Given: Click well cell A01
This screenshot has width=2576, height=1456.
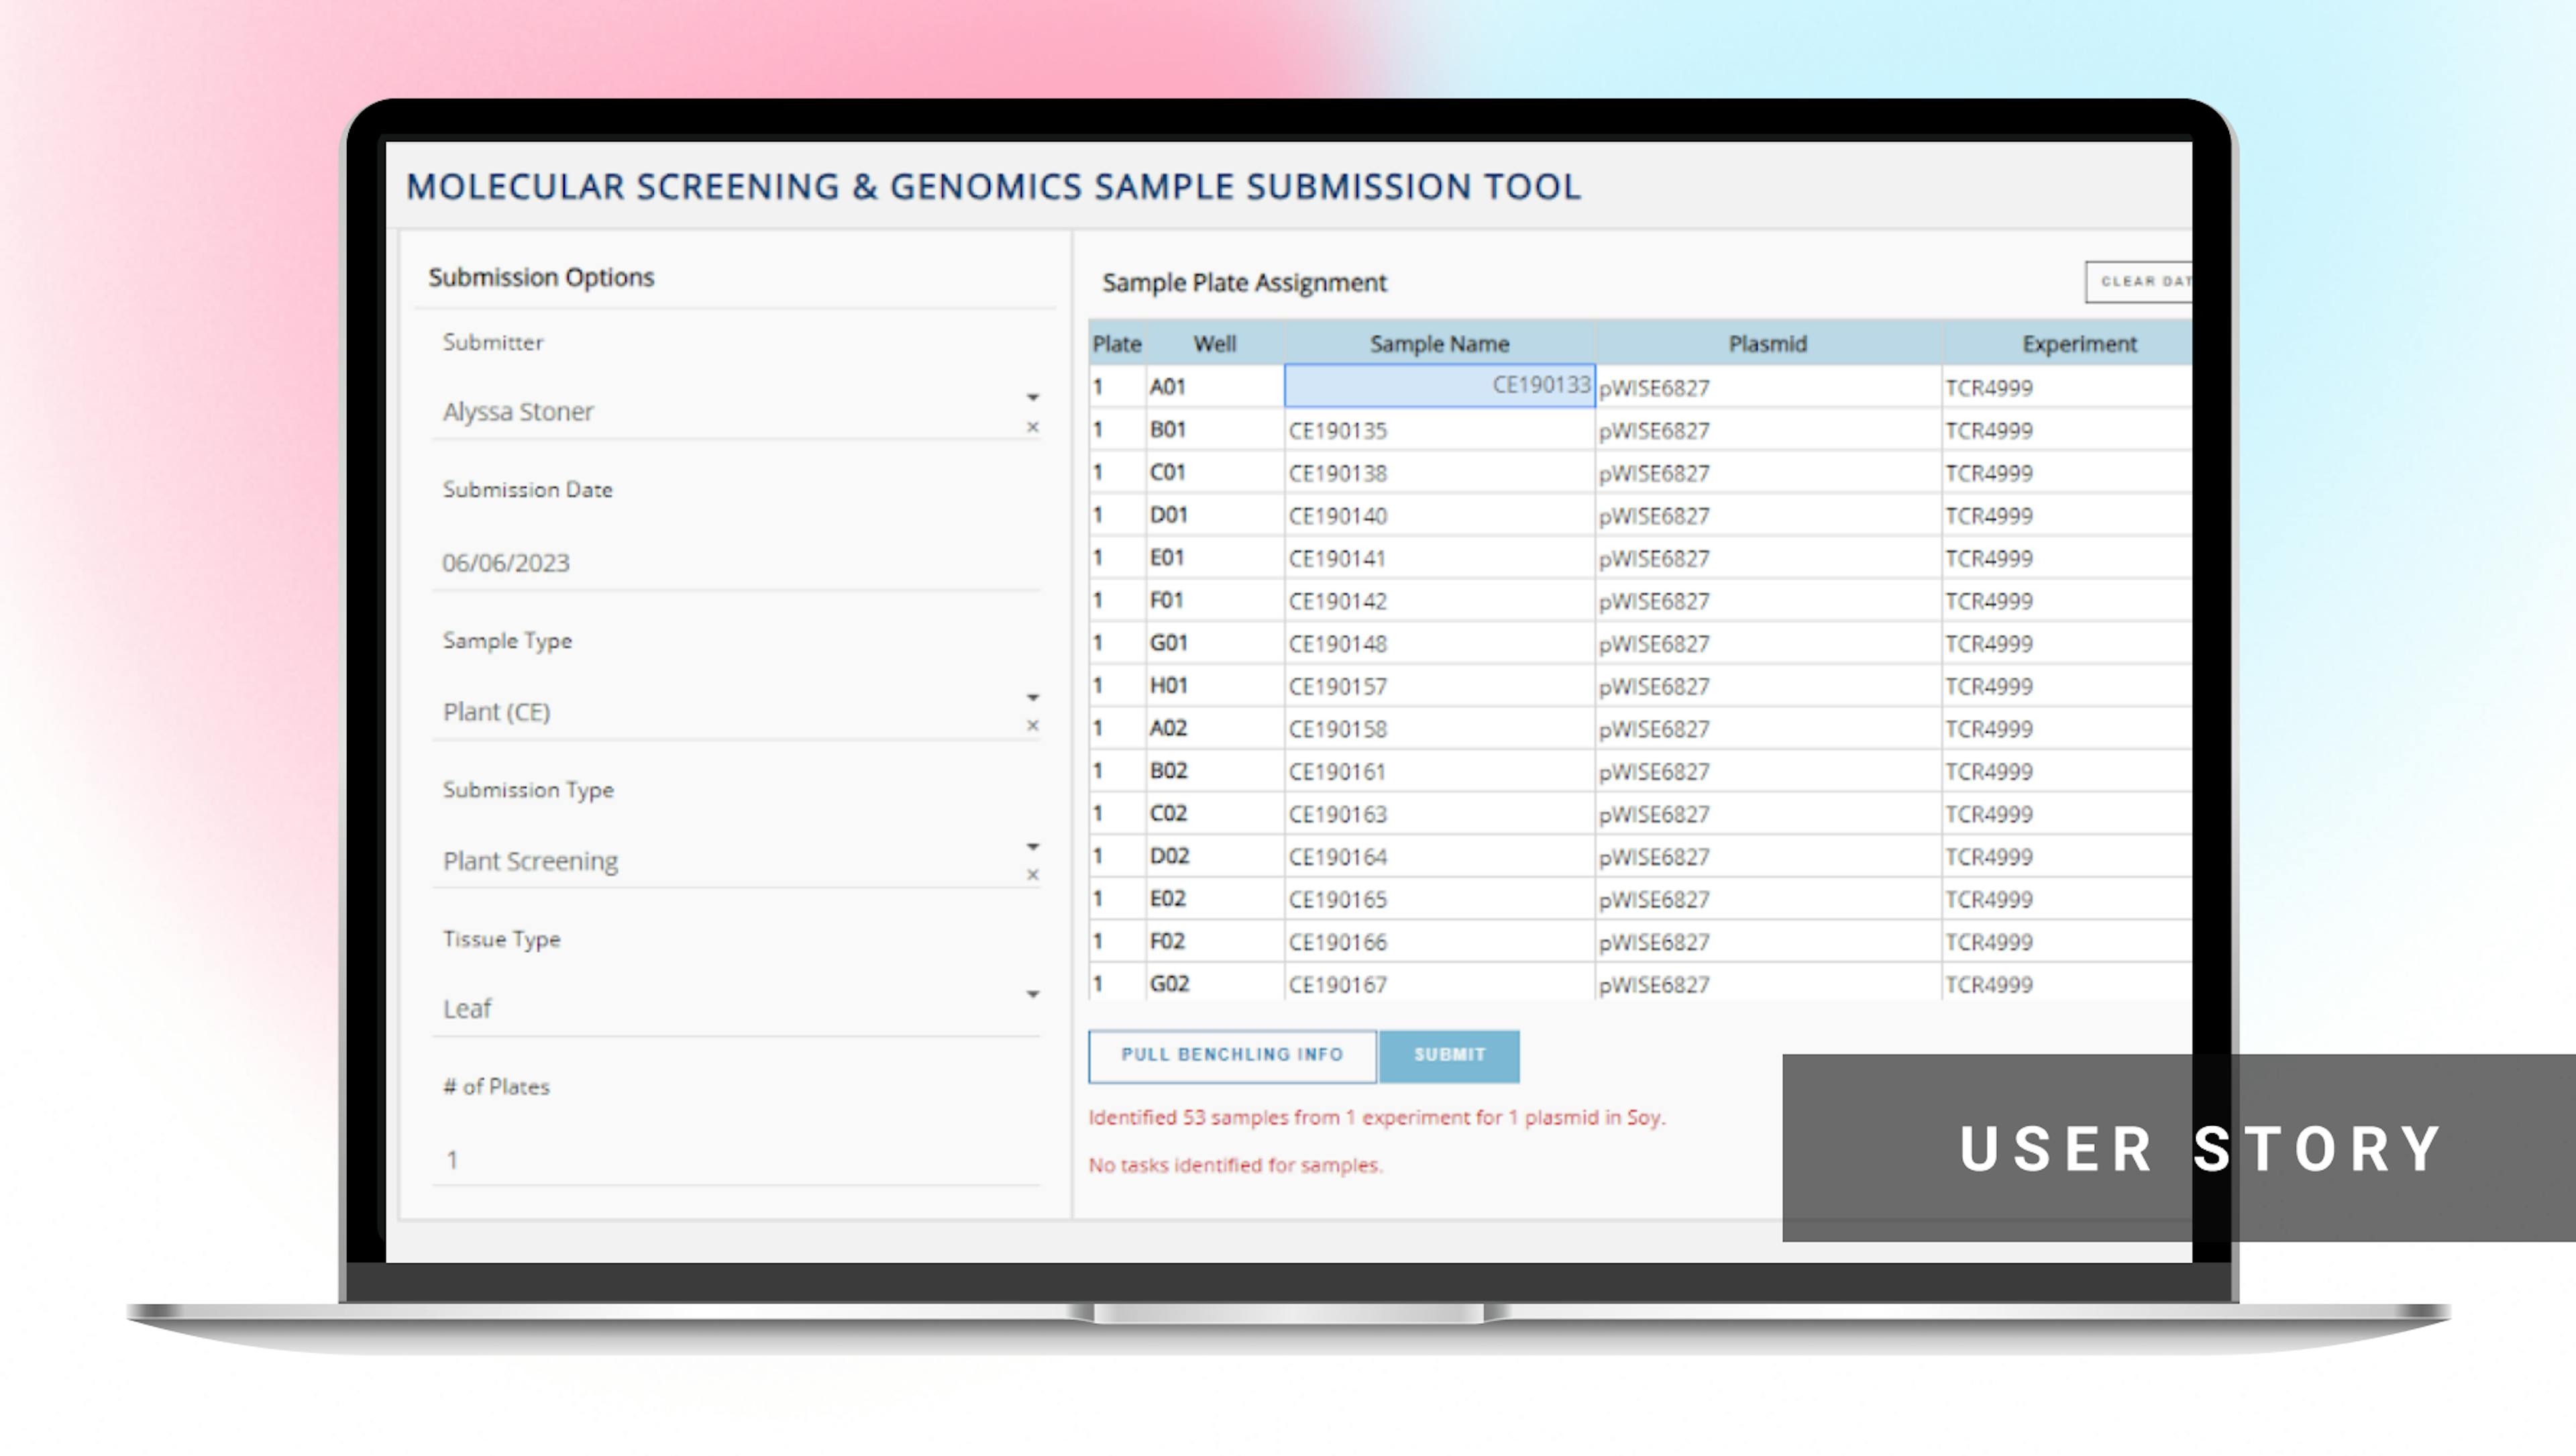Looking at the screenshot, I should [1215, 387].
